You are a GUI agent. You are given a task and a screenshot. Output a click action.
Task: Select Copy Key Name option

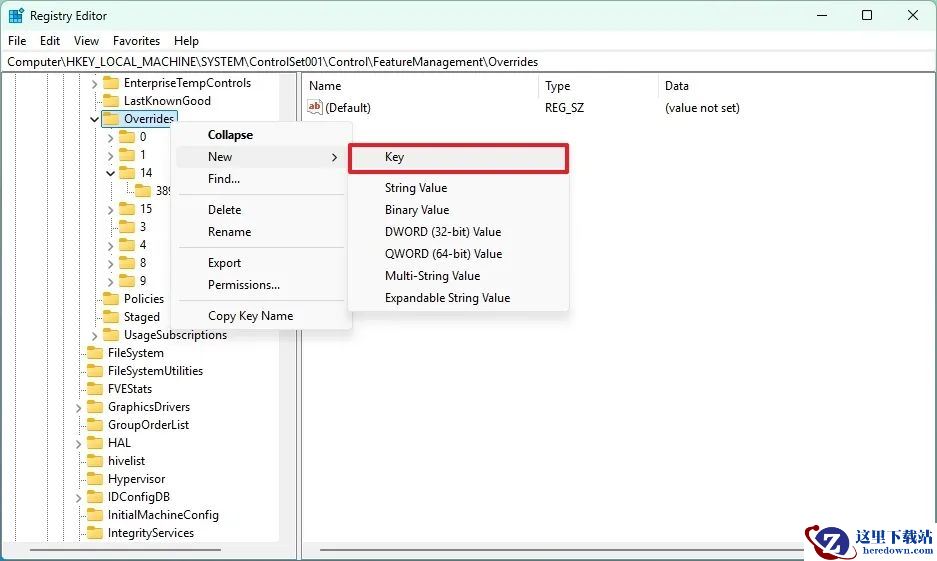pyautogui.click(x=261, y=316)
